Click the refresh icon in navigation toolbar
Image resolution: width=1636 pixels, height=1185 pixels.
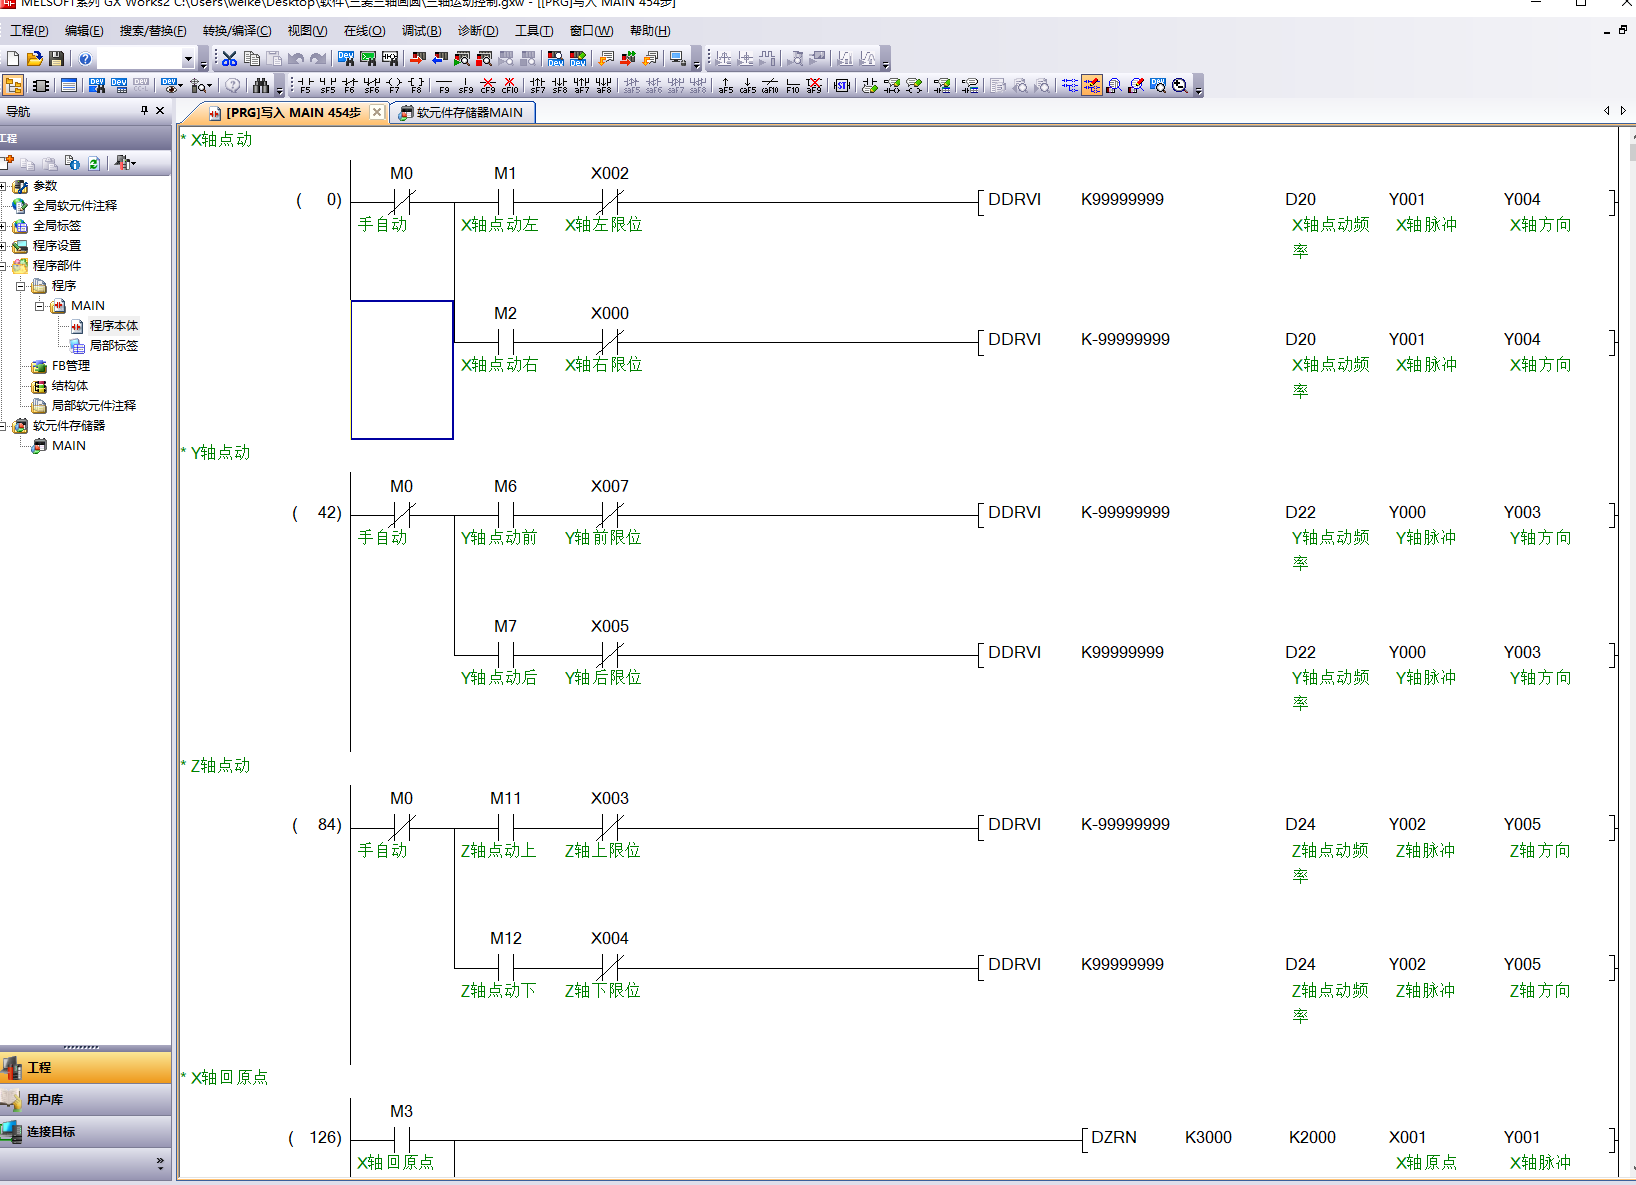click(94, 163)
